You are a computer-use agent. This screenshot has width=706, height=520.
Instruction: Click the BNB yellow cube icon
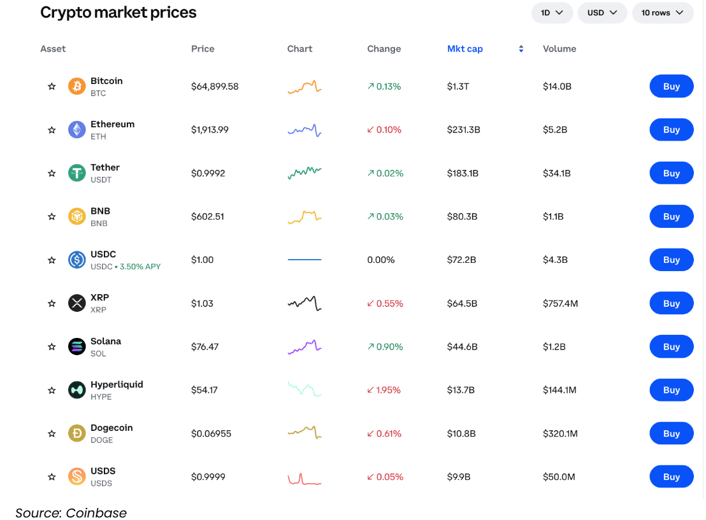click(77, 217)
